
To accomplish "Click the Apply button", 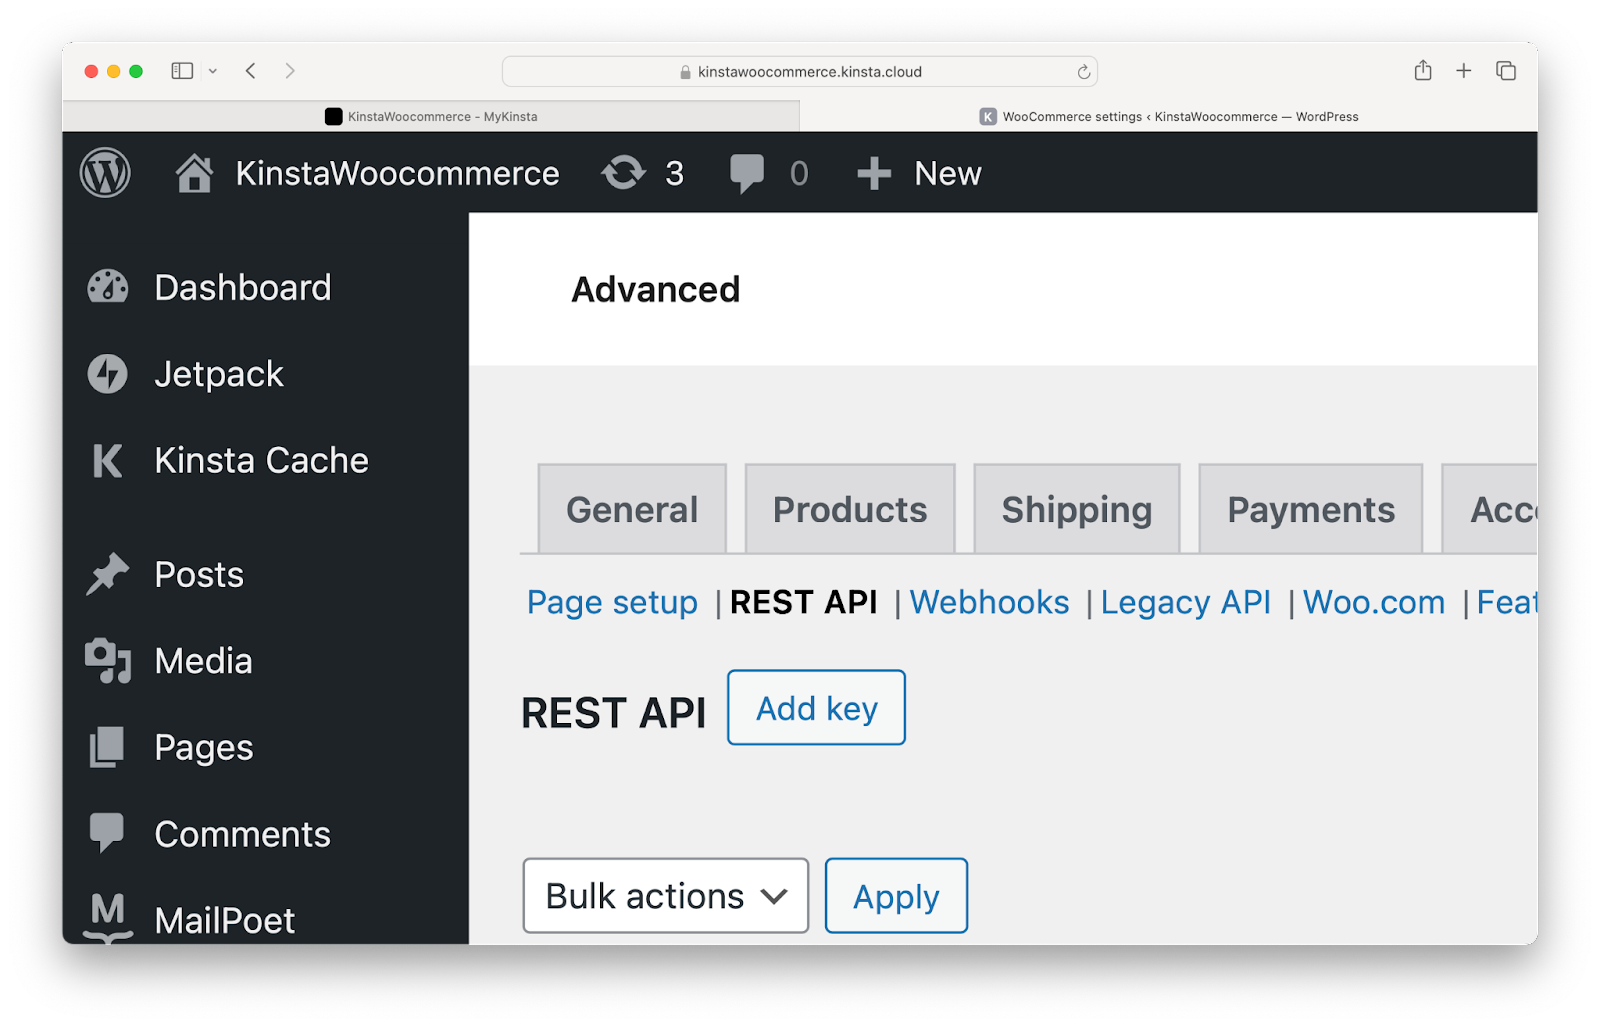I will [896, 896].
